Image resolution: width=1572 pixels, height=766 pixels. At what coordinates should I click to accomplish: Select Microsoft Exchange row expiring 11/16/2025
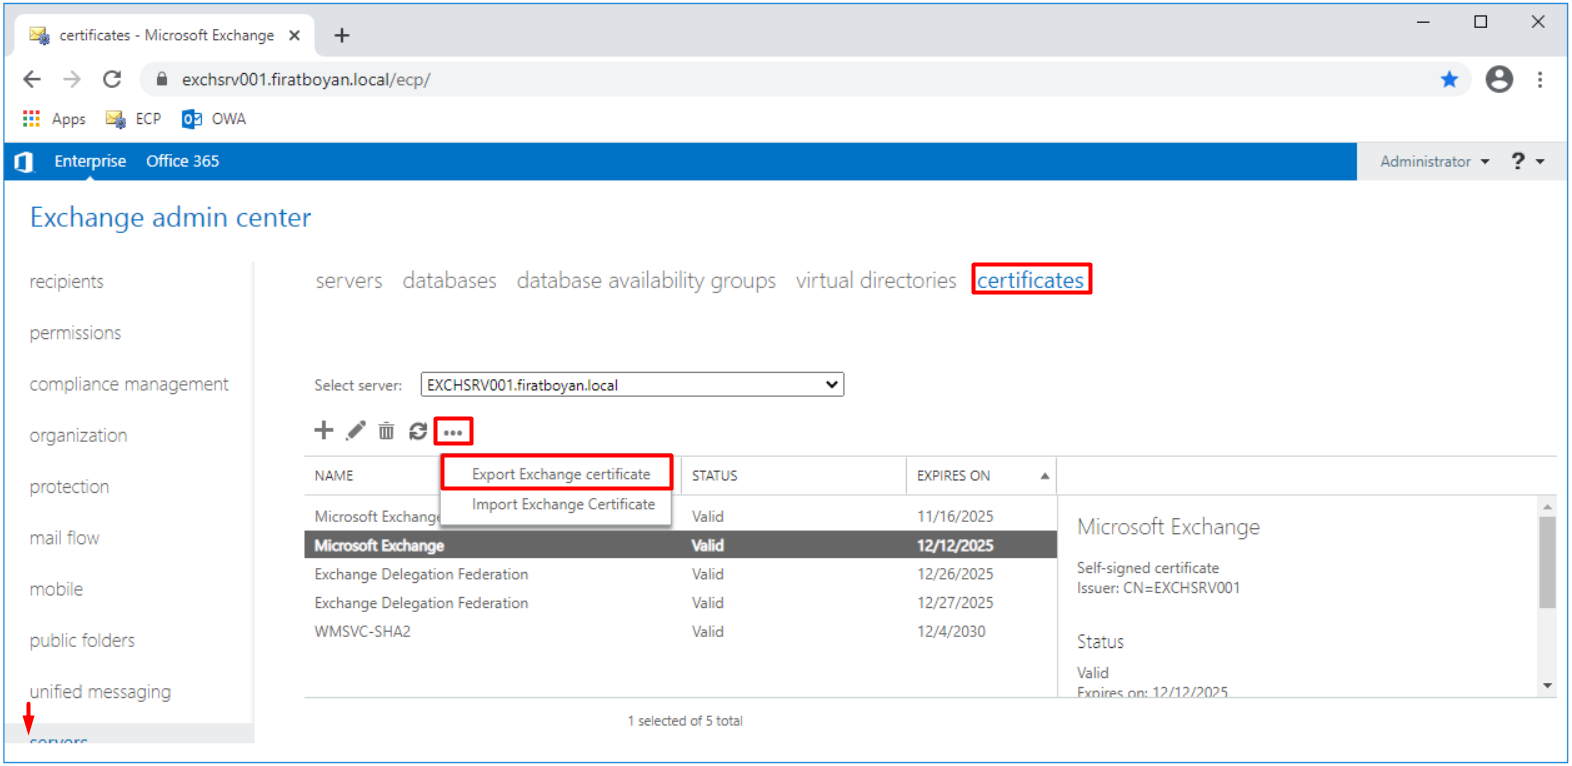[x=680, y=516]
